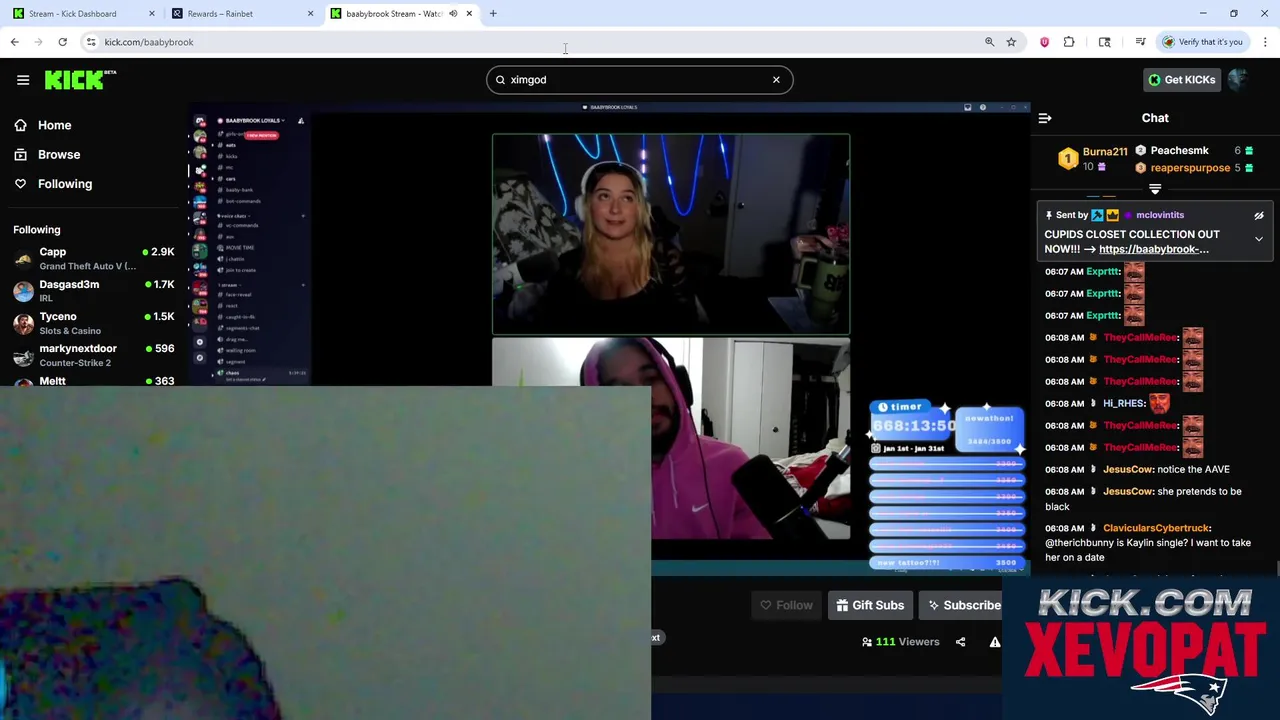The image size is (1280, 720).
Task: Collapse the chat panel arrow icon
Action: (1045, 118)
